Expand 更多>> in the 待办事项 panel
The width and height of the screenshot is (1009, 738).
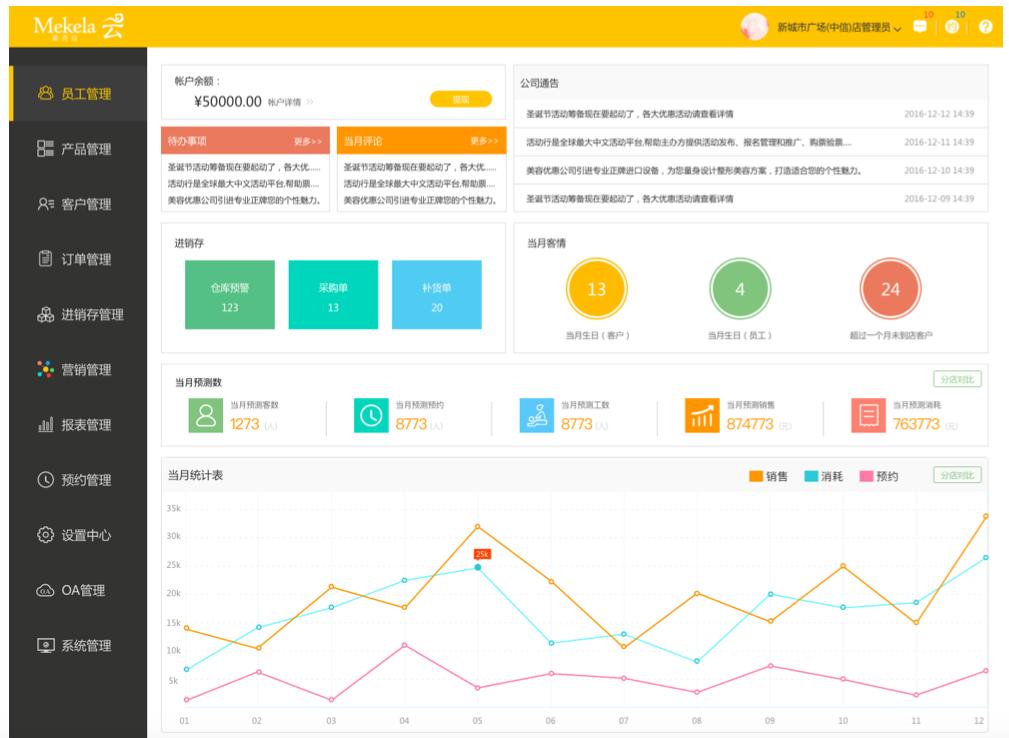click(x=307, y=141)
